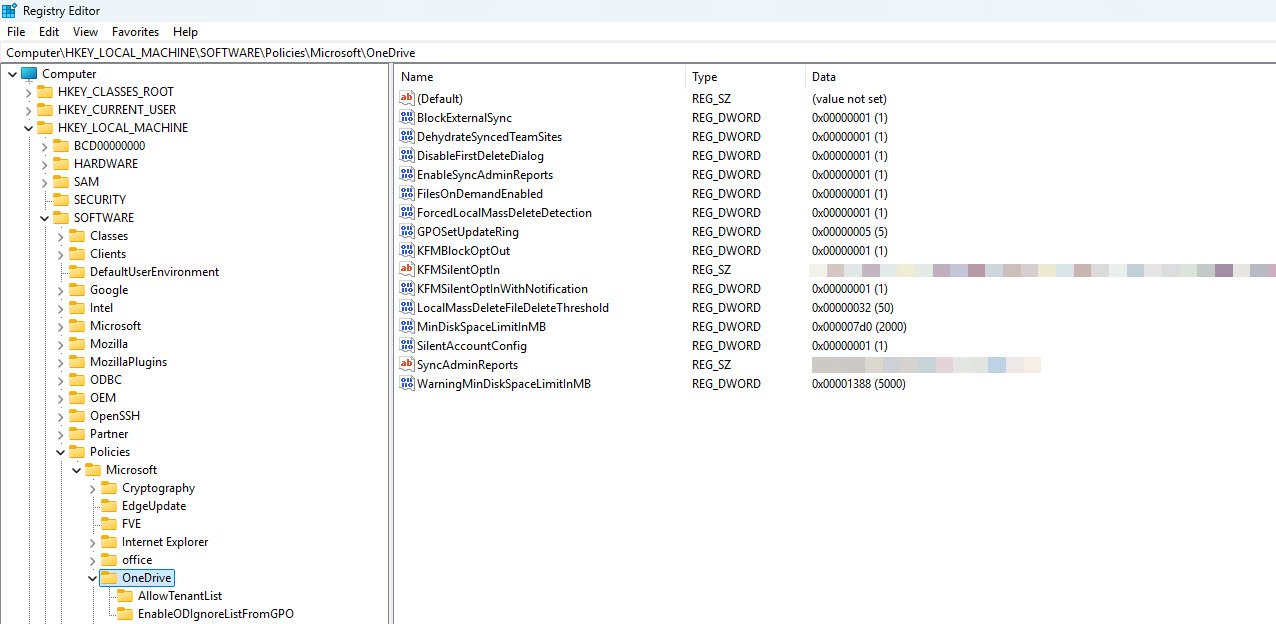Image resolution: width=1276 pixels, height=624 pixels.
Task: Open the View menu
Action: click(85, 32)
